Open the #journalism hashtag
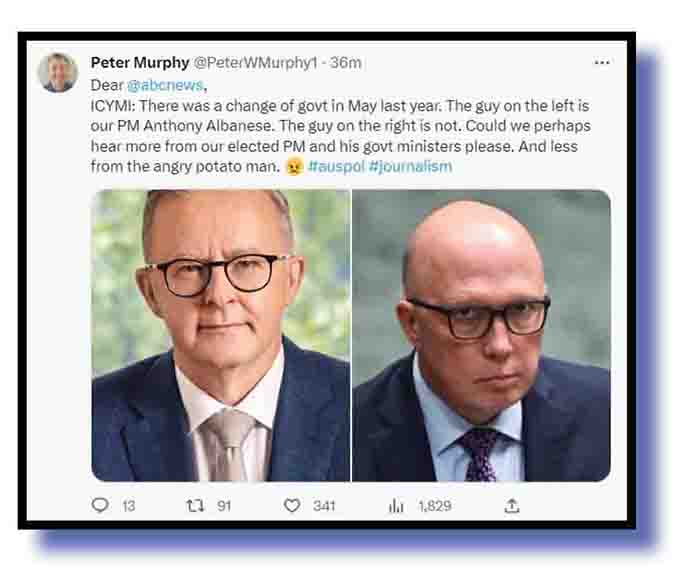Image resolution: width=680 pixels, height=581 pixels. [410, 166]
